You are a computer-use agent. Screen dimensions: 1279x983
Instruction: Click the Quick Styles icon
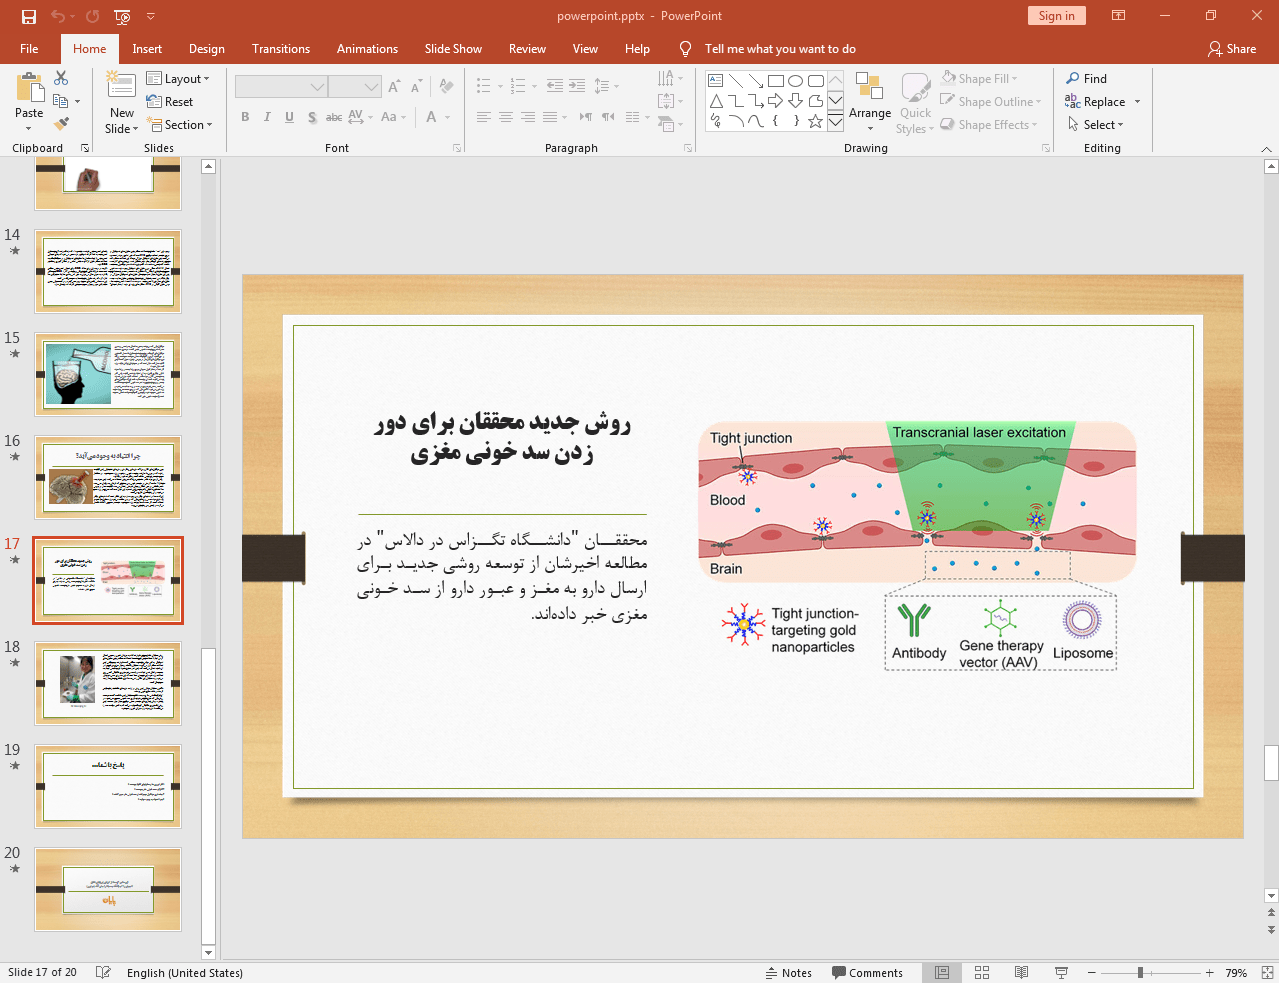coord(915,88)
